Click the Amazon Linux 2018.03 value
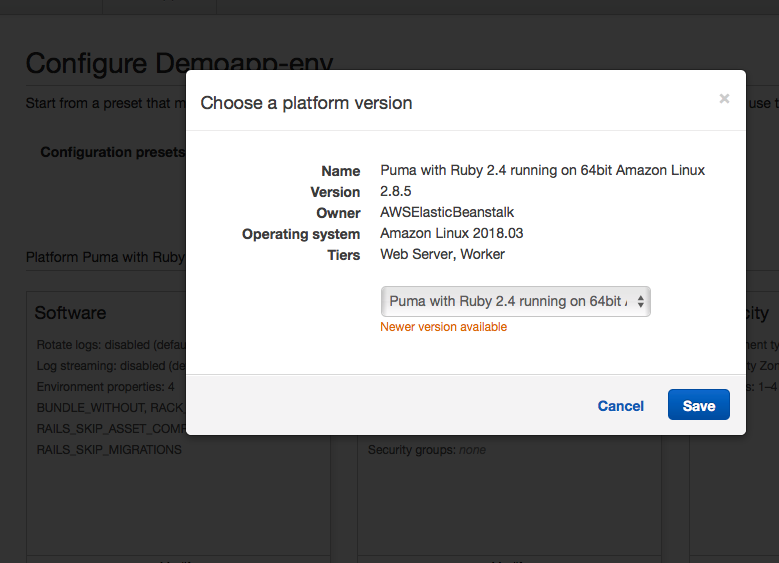The image size is (779, 563). [451, 233]
